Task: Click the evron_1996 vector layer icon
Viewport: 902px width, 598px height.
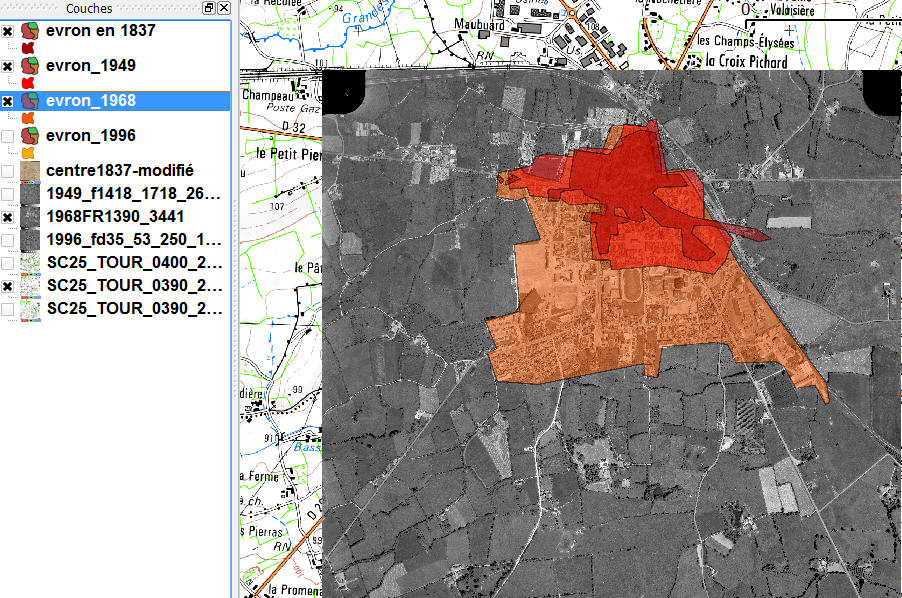Action: [30, 136]
